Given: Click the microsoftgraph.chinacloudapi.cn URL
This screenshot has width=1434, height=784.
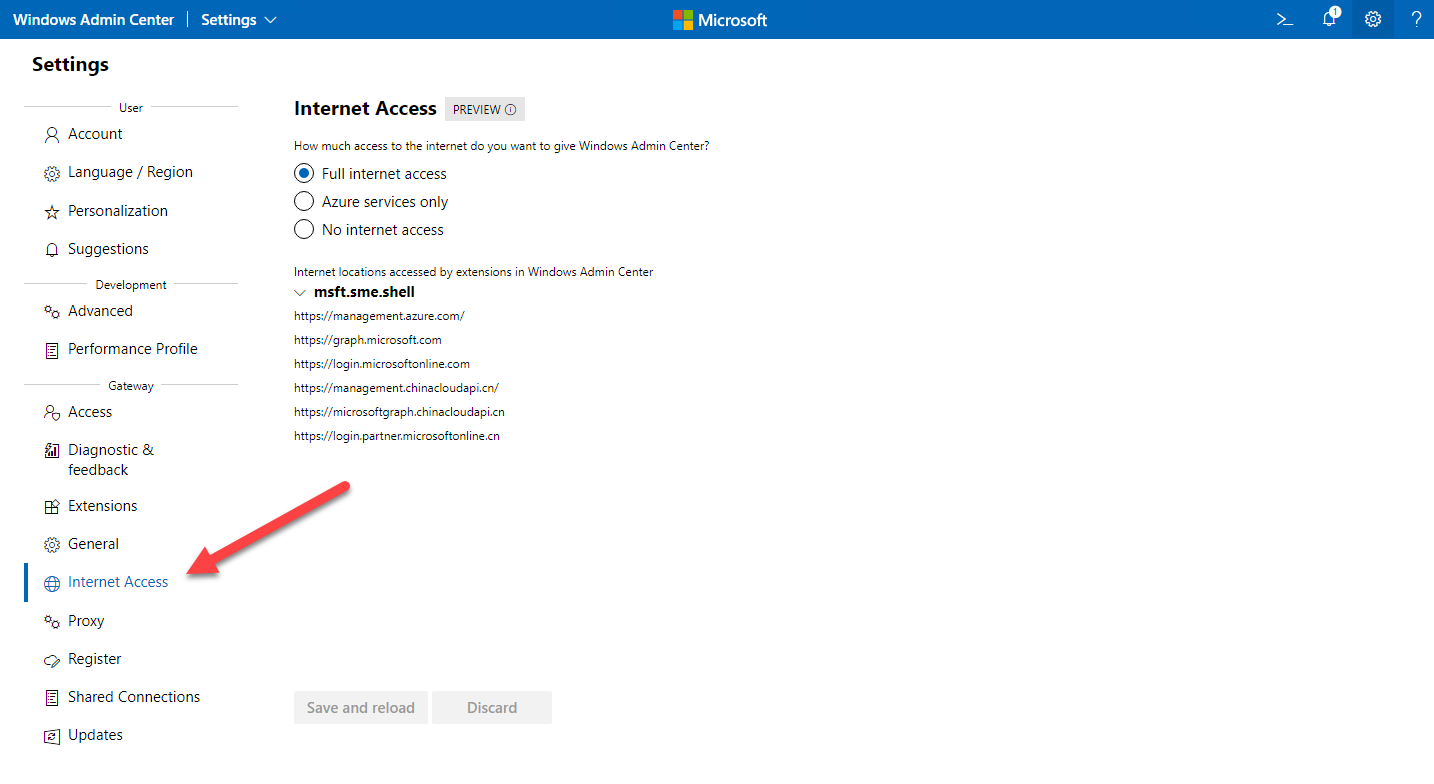Looking at the screenshot, I should pos(399,412).
